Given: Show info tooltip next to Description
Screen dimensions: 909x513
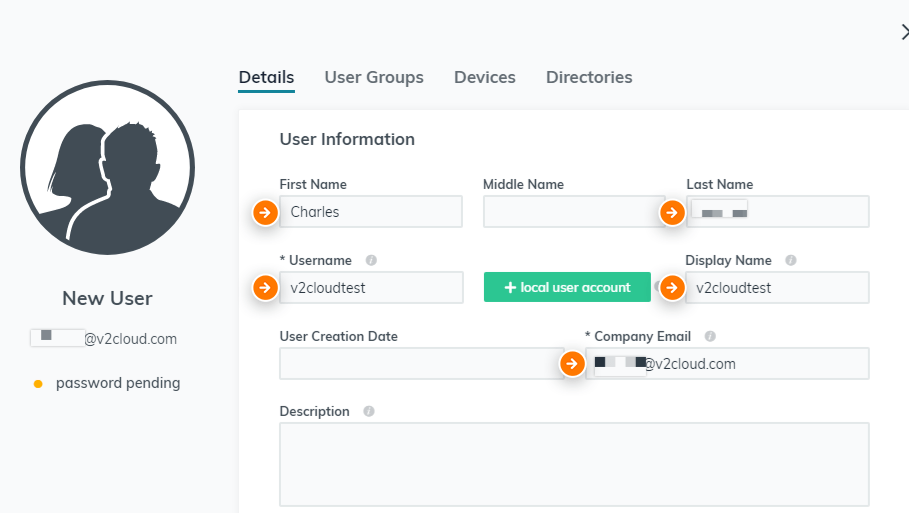Looking at the screenshot, I should pos(369,411).
